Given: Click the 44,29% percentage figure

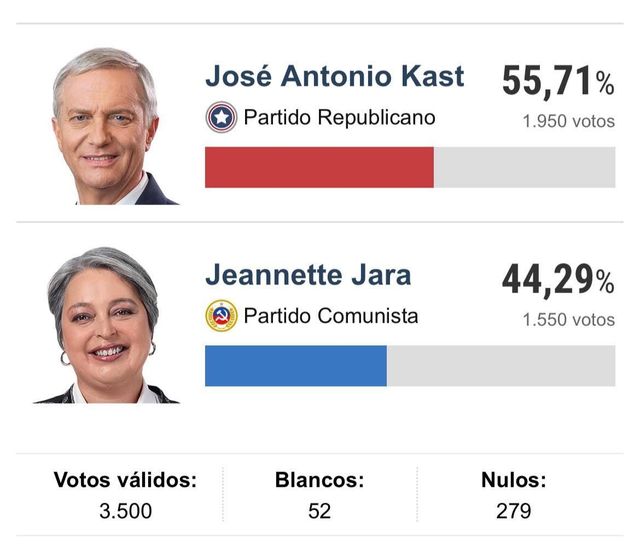Looking at the screenshot, I should (x=558, y=281).
